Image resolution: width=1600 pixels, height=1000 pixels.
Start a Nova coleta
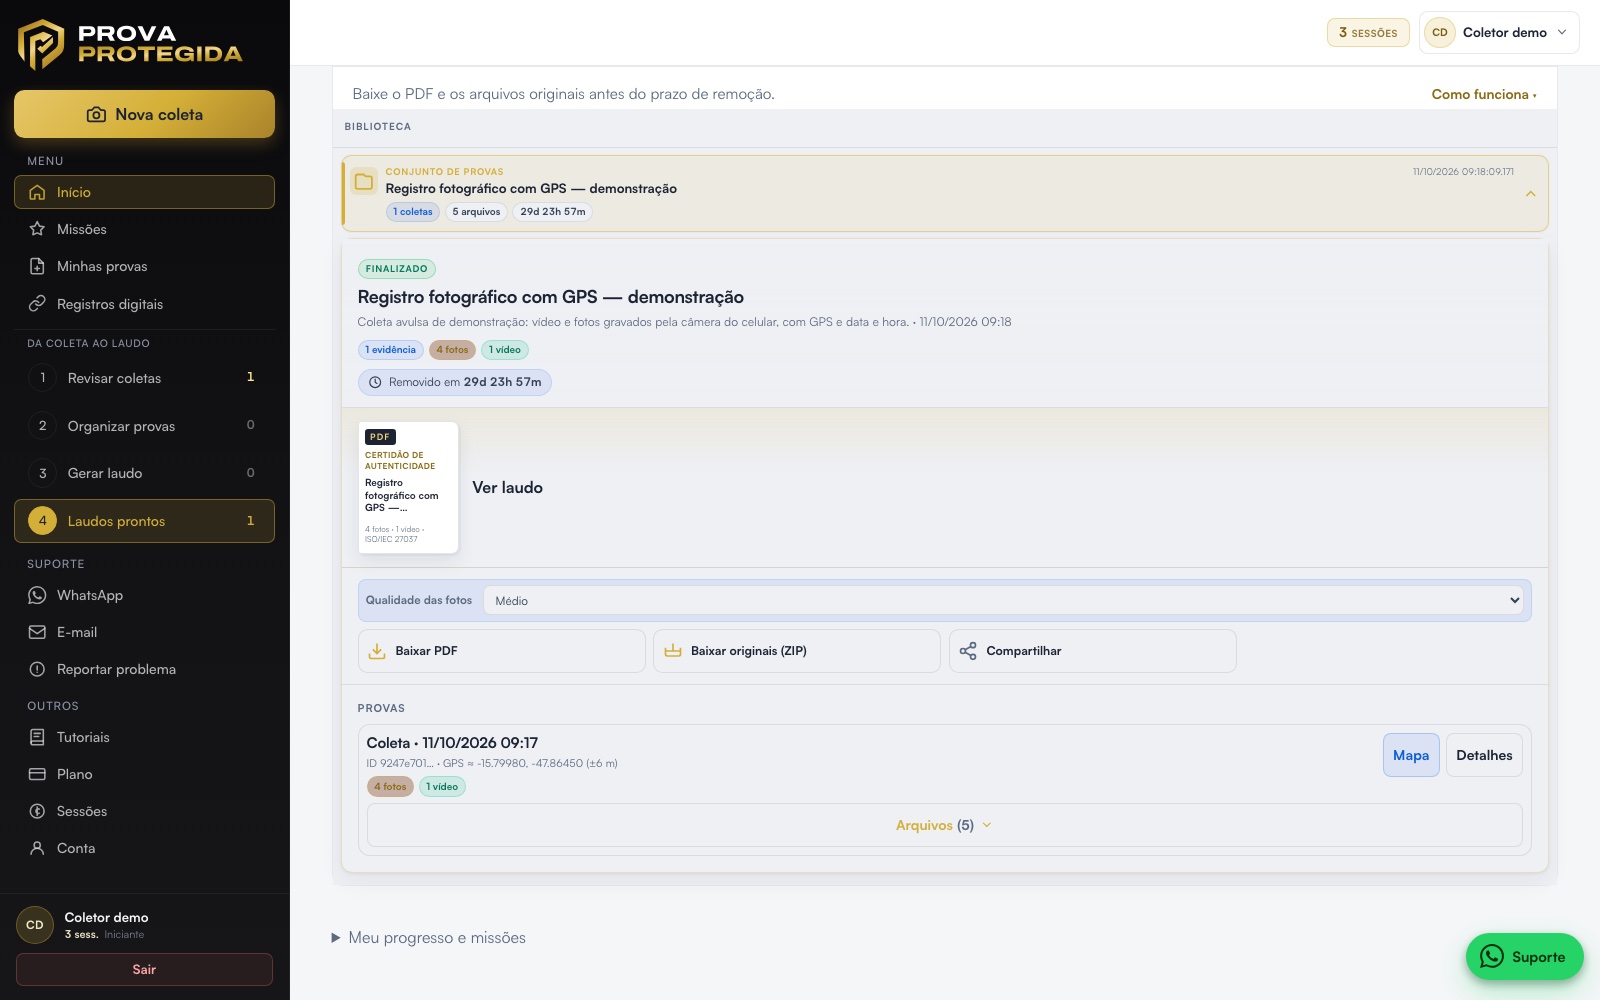click(144, 114)
